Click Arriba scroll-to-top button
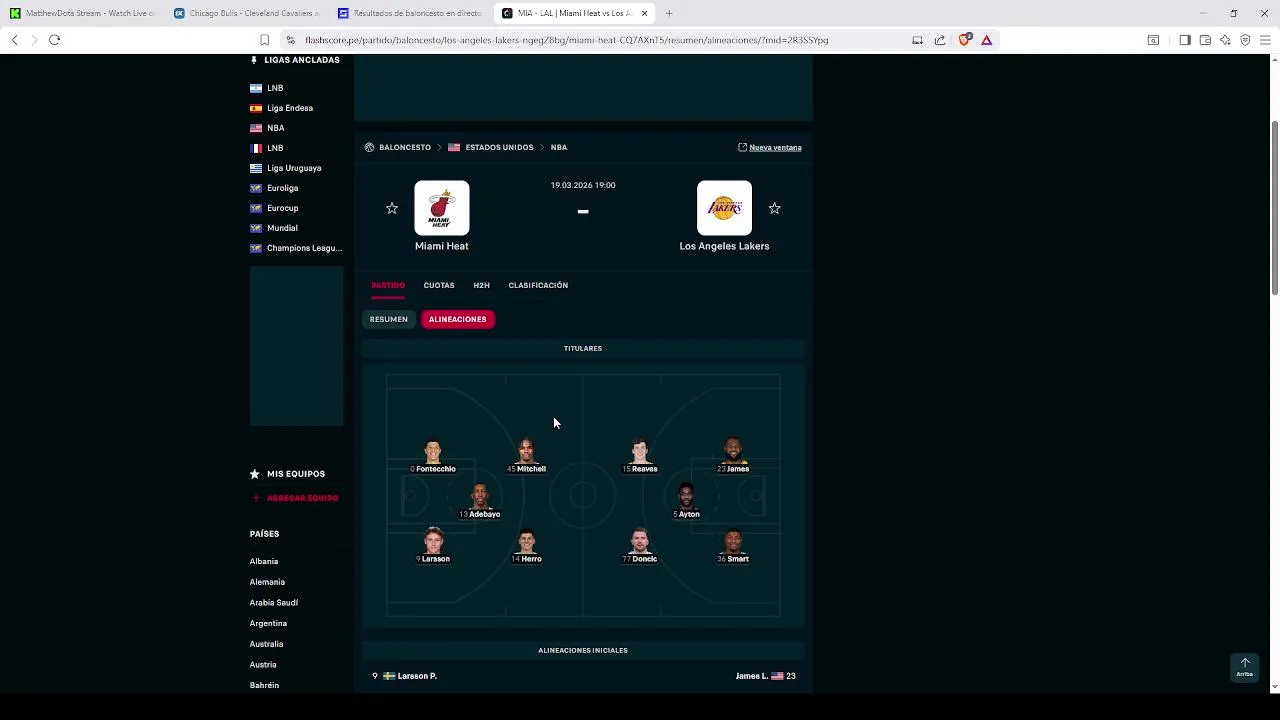The height and width of the screenshot is (720, 1280). [1245, 667]
